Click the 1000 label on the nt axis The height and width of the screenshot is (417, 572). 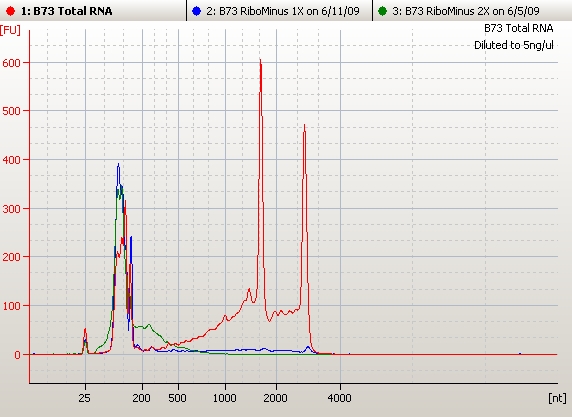[x=224, y=398]
